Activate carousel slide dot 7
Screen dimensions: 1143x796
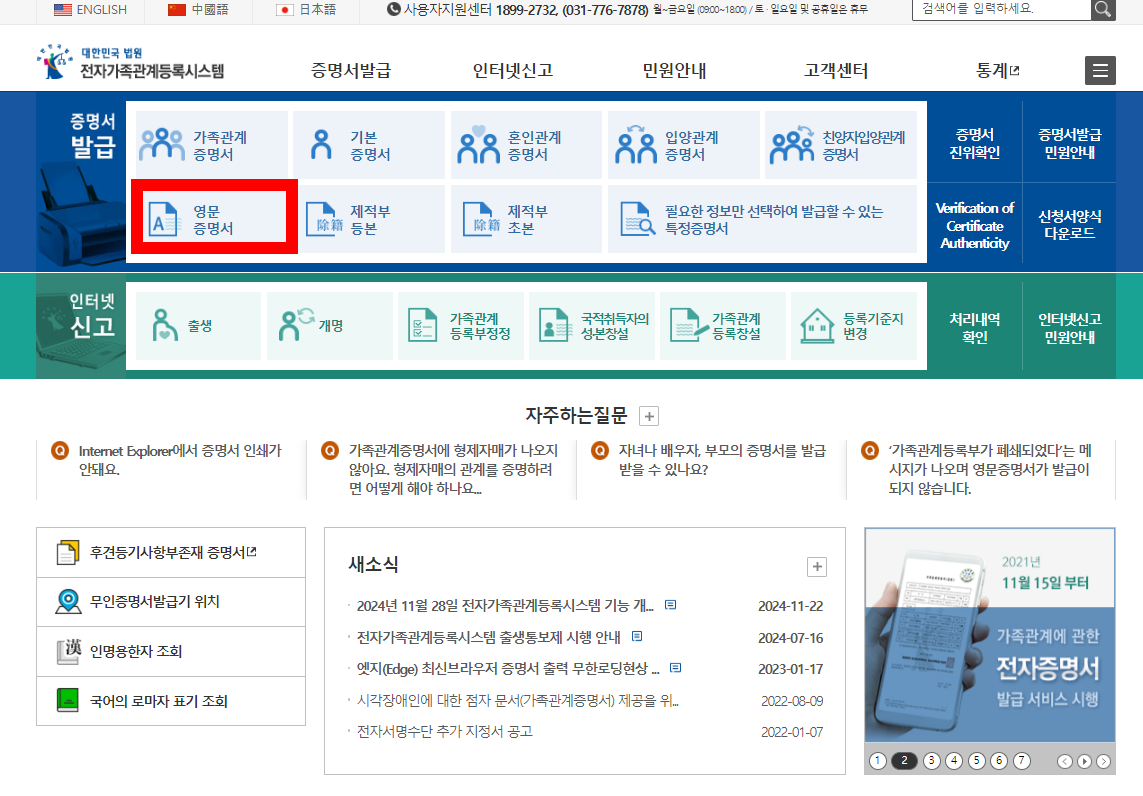[1021, 761]
